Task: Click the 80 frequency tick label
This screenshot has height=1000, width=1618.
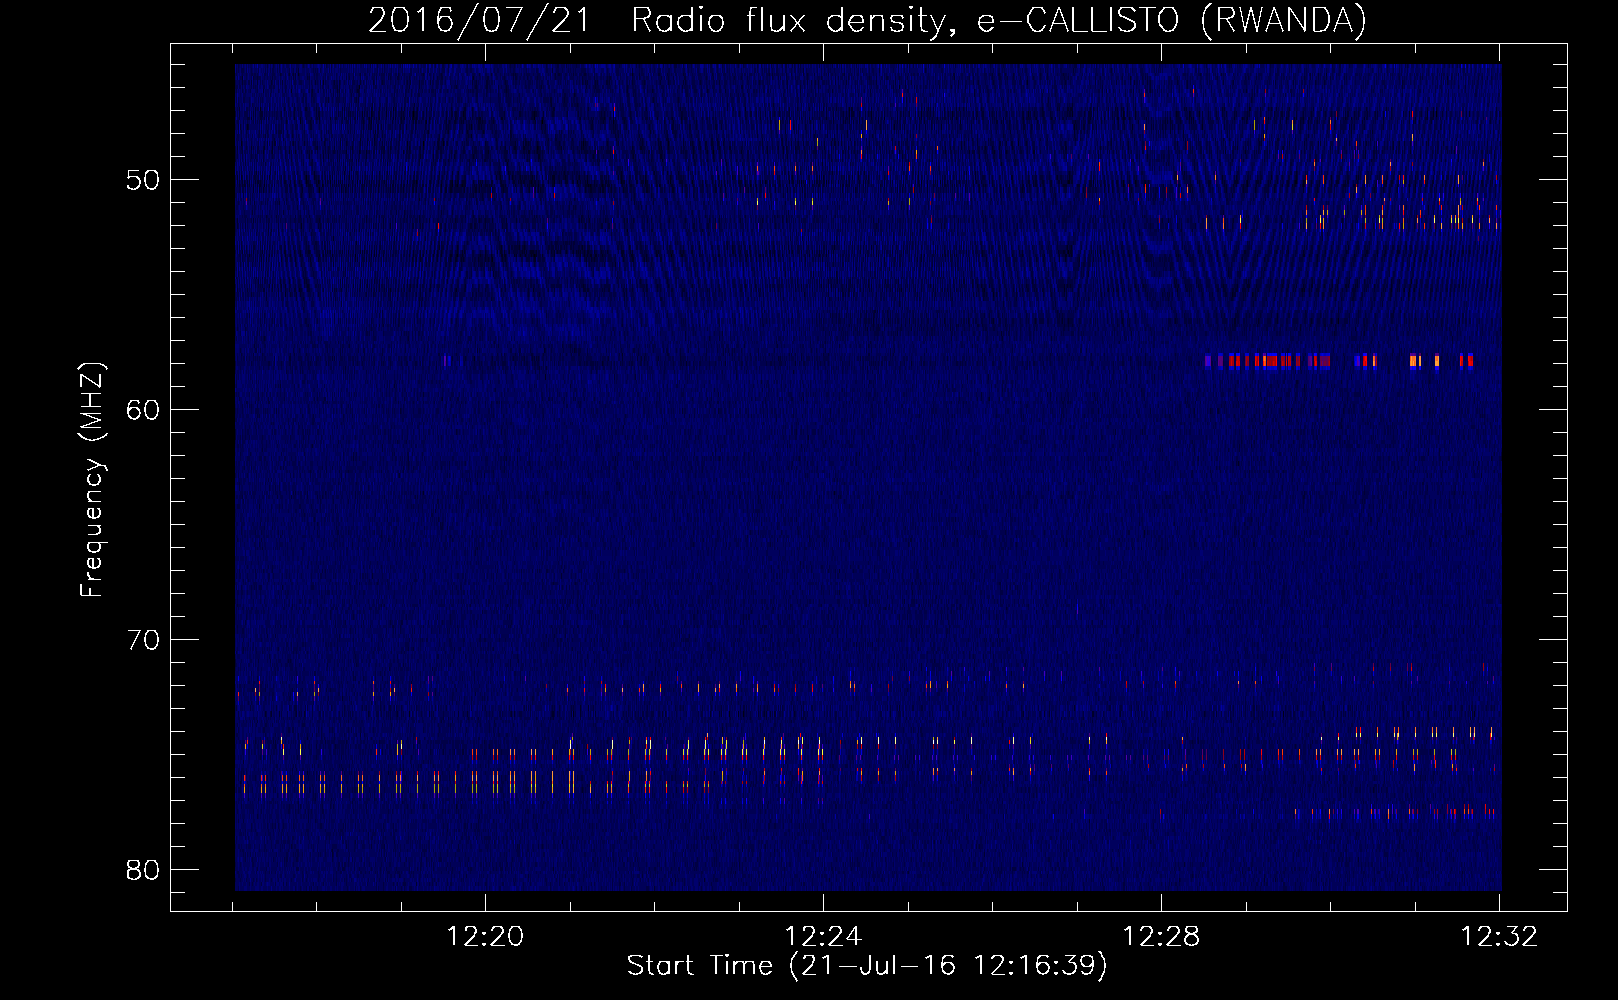Action: click(x=143, y=870)
